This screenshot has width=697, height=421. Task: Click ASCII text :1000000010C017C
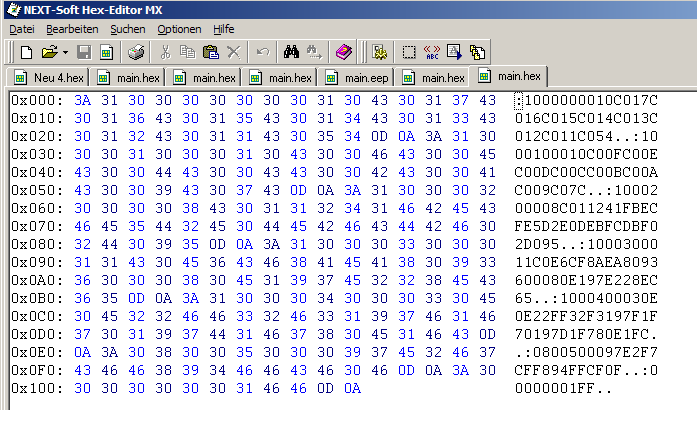(586, 100)
